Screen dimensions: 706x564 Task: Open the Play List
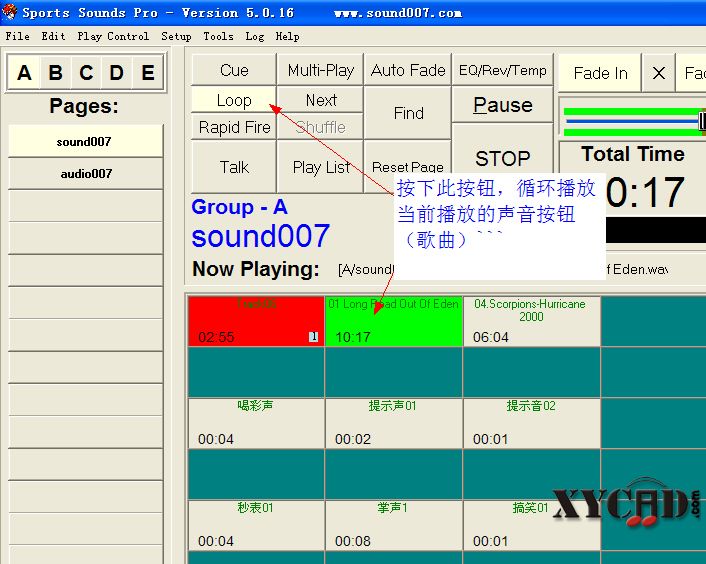pos(321,167)
